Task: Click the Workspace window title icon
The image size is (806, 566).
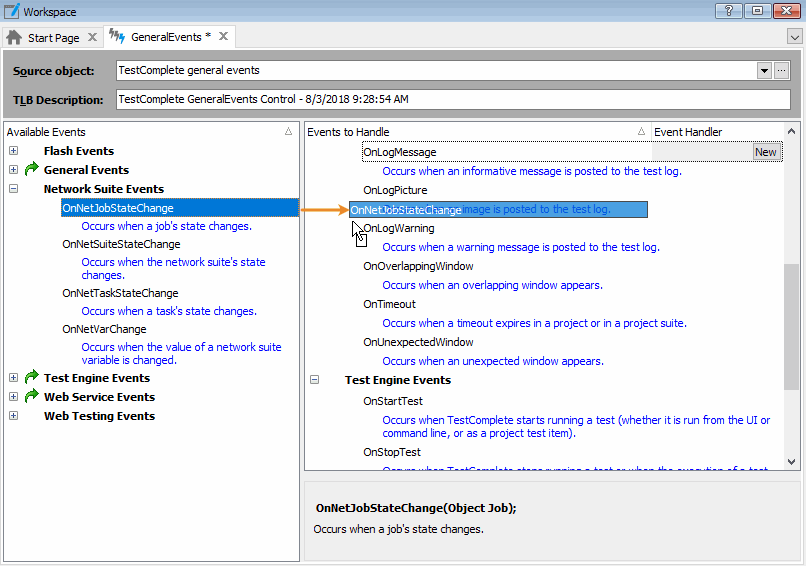Action: click(x=11, y=11)
